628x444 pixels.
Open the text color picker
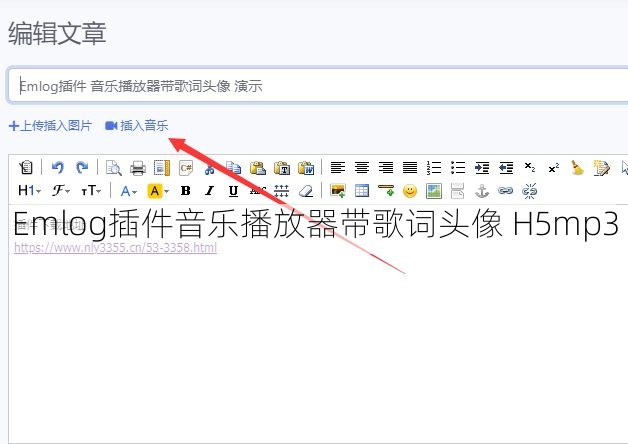(129, 191)
